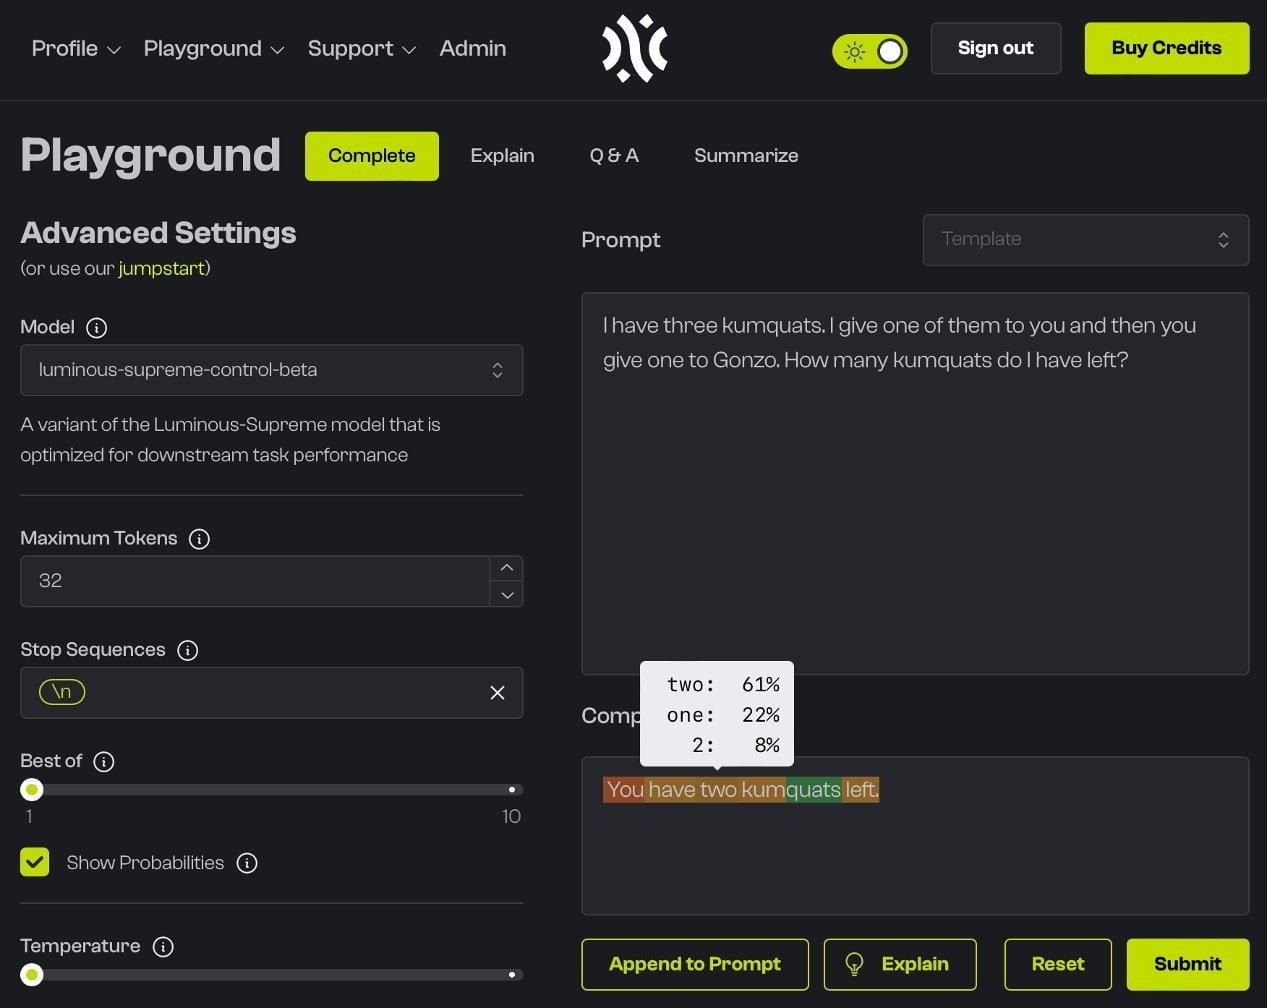The height and width of the screenshot is (1008, 1268).
Task: Expand the Profile menu
Action: (76, 49)
